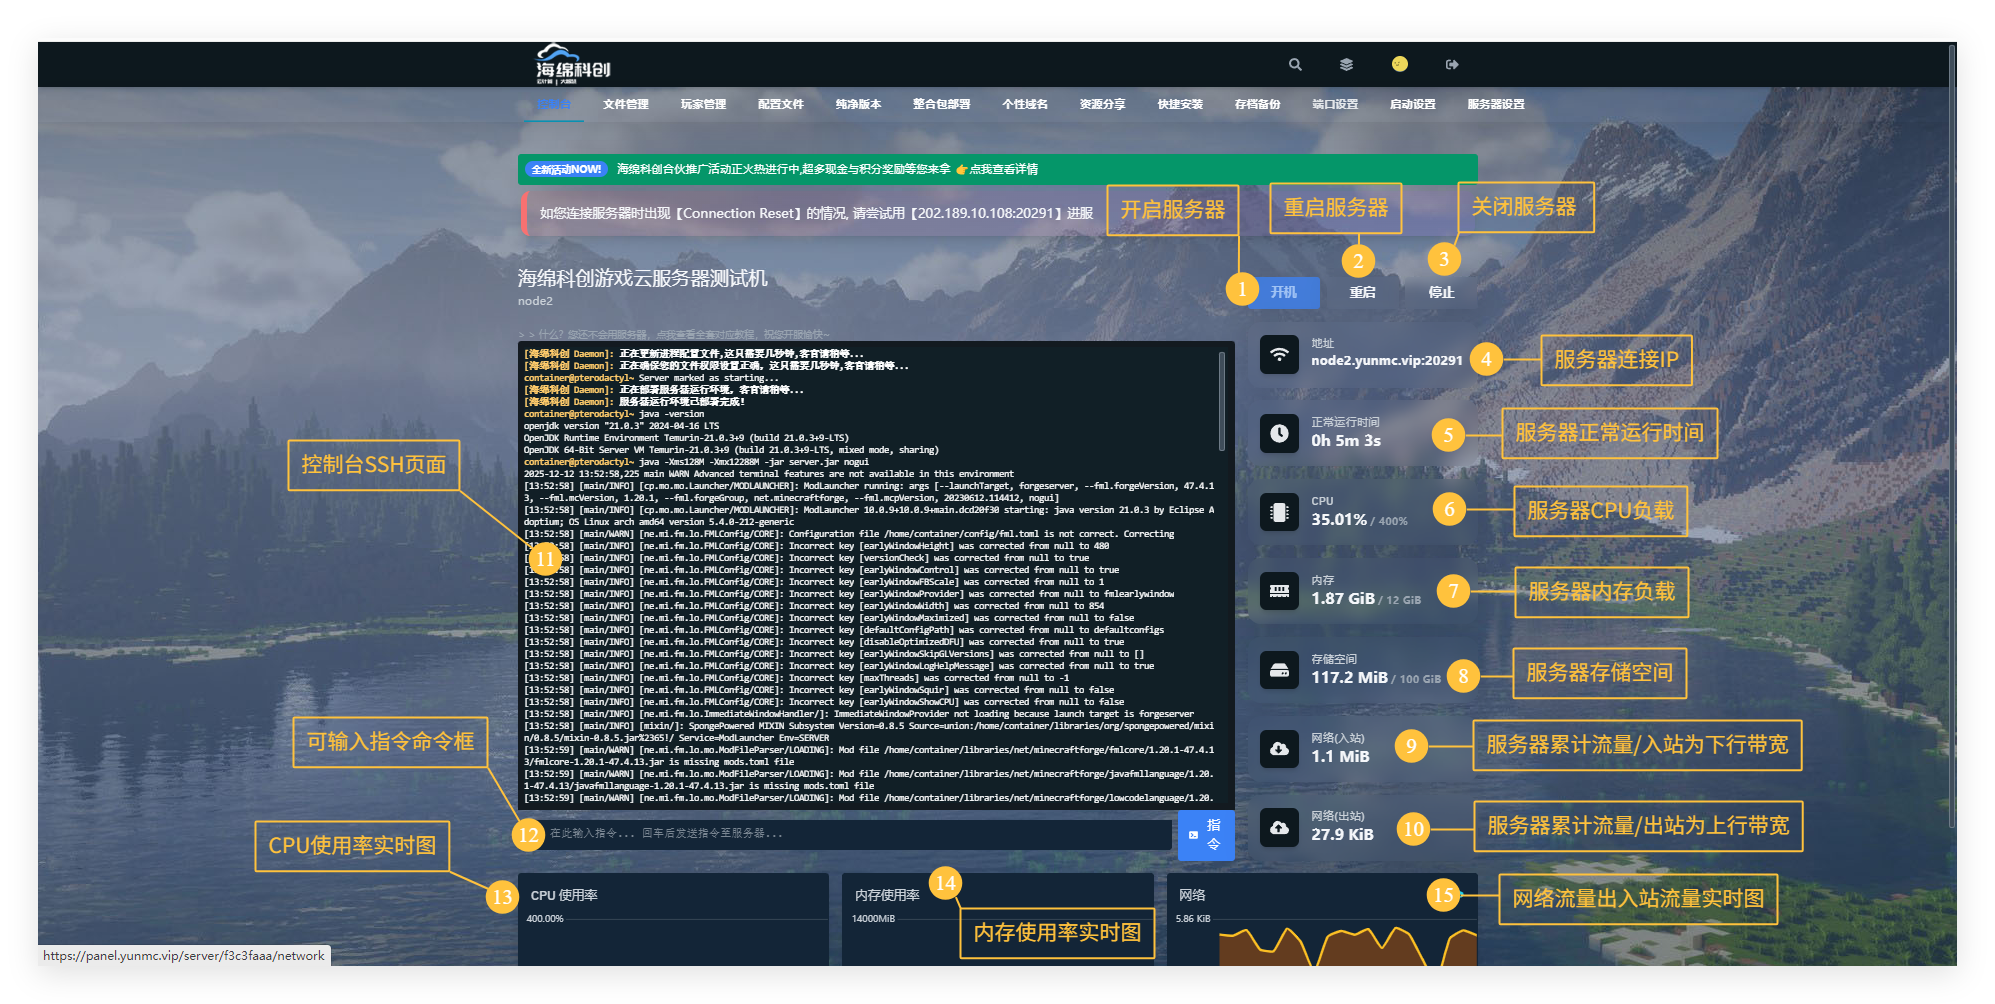1995x1004 pixels.
Task: Go to the 存档备份 tab
Action: [x=1257, y=104]
